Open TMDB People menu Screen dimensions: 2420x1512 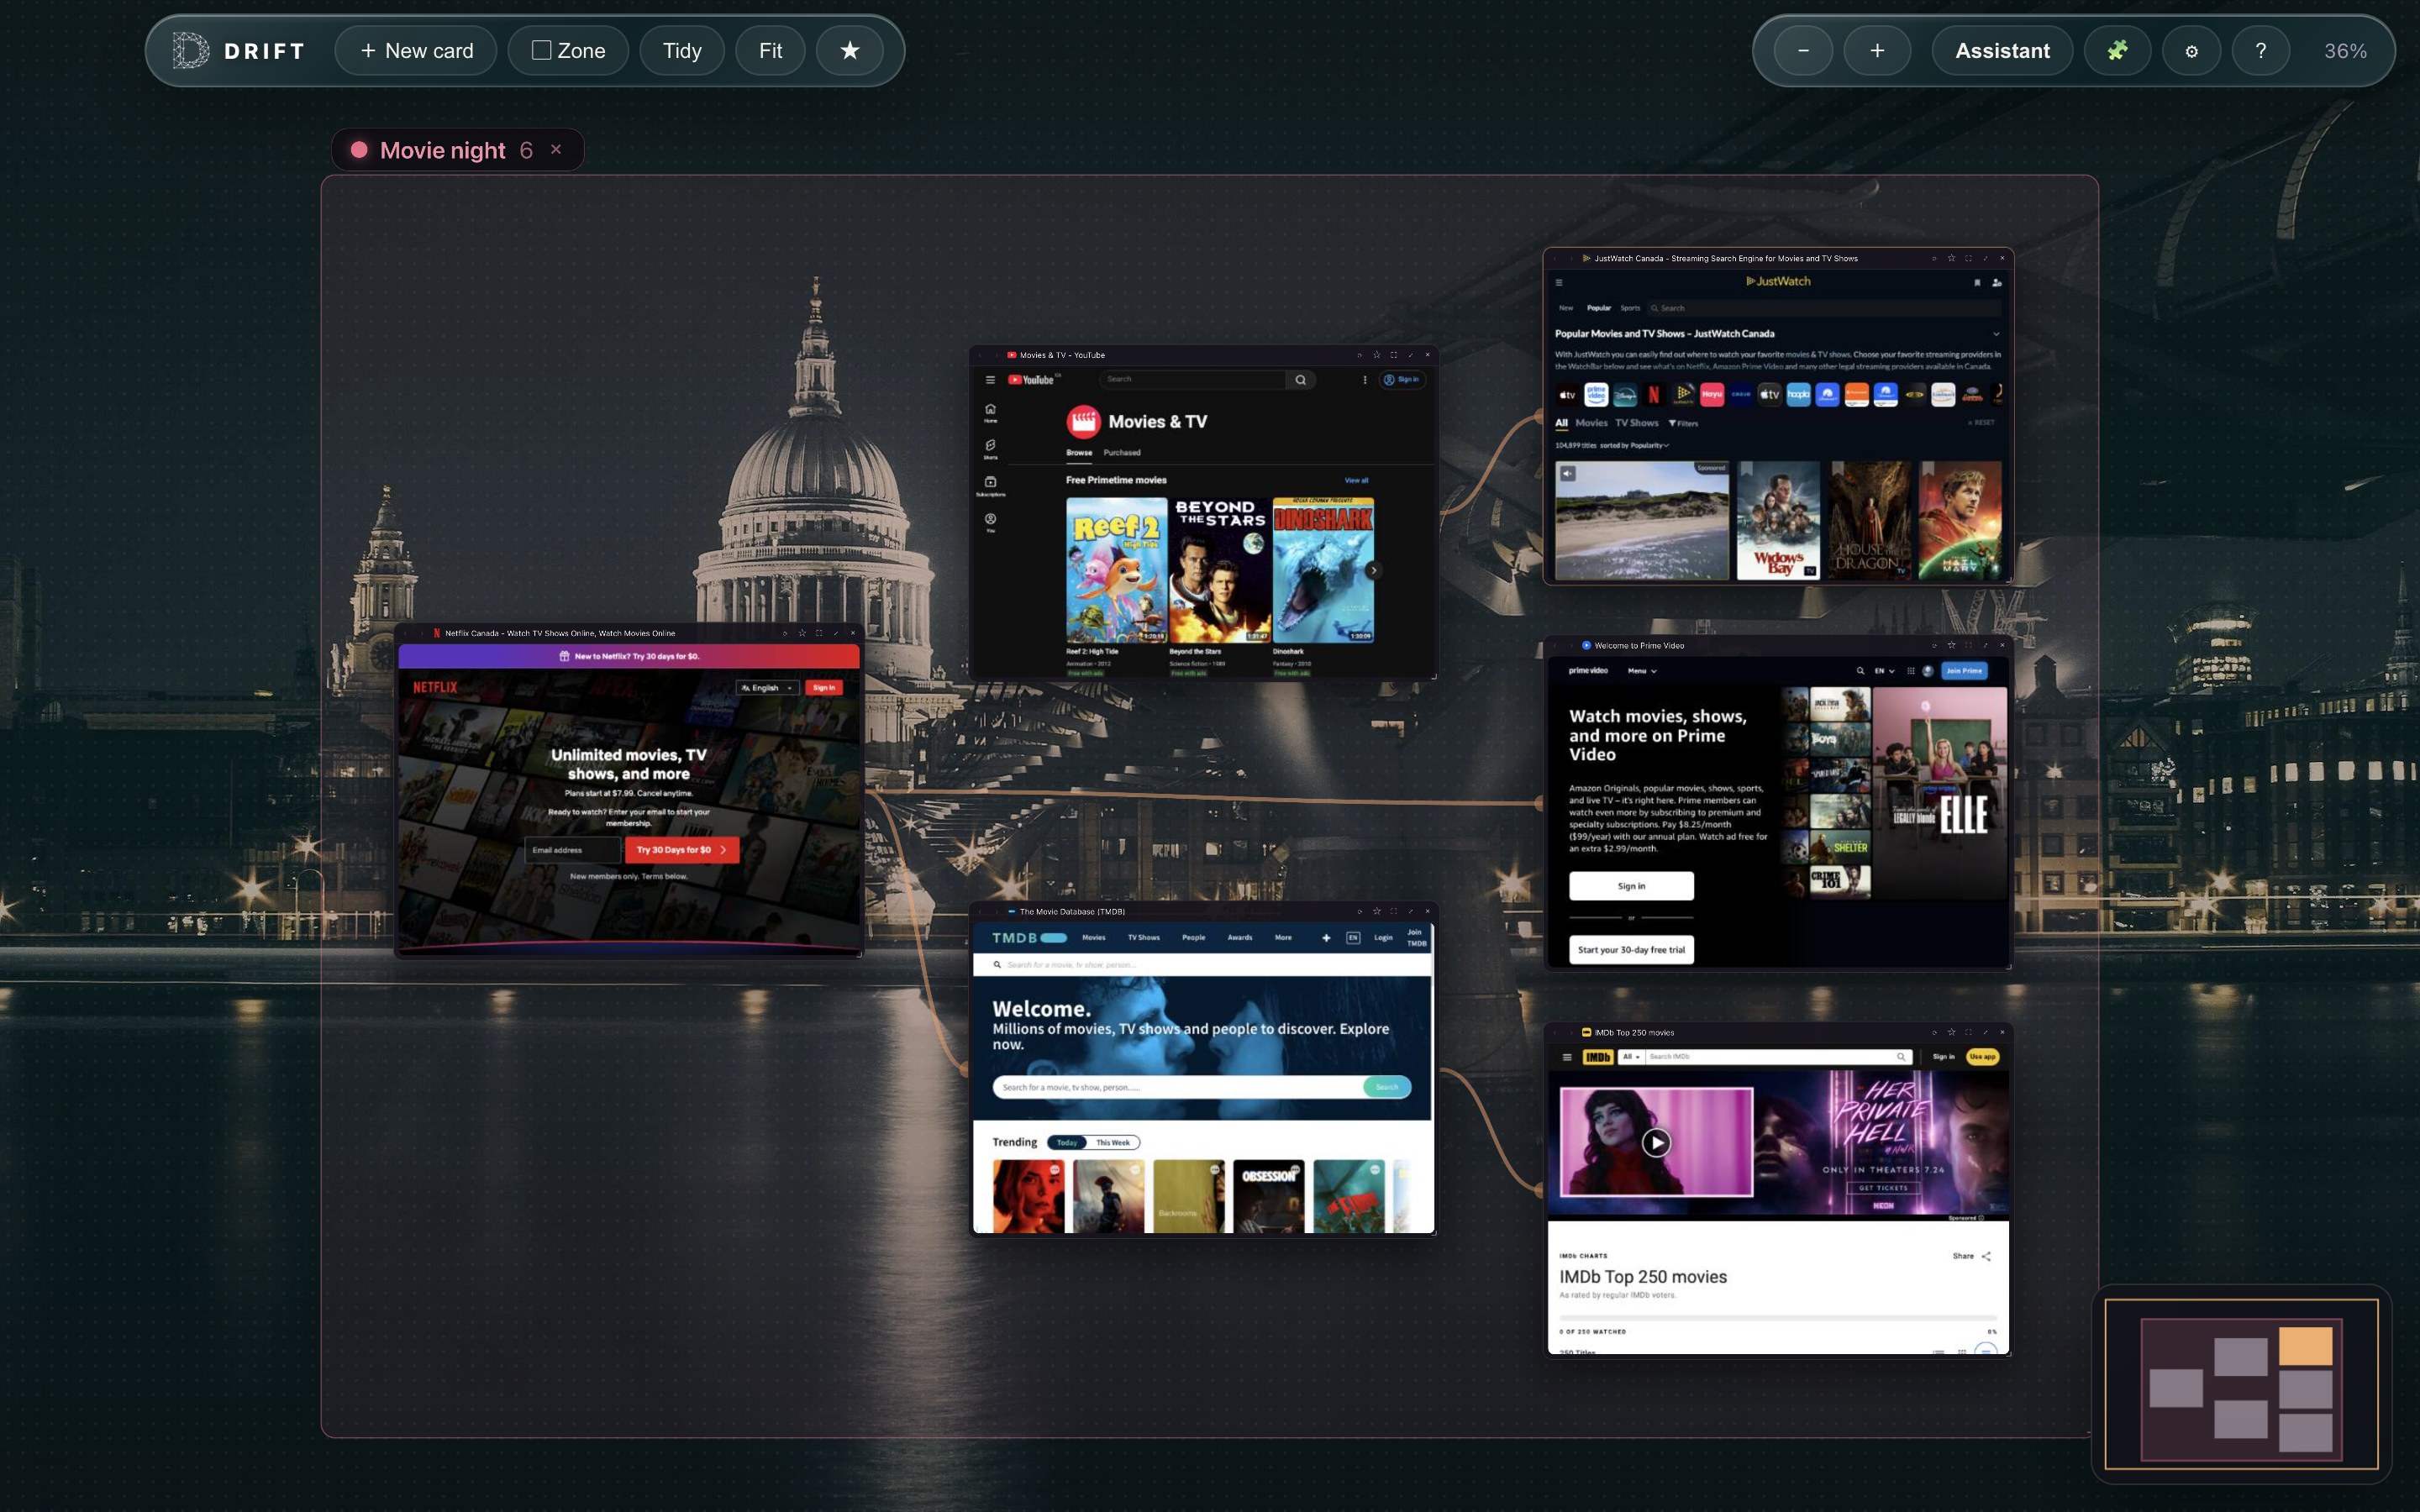click(1194, 938)
